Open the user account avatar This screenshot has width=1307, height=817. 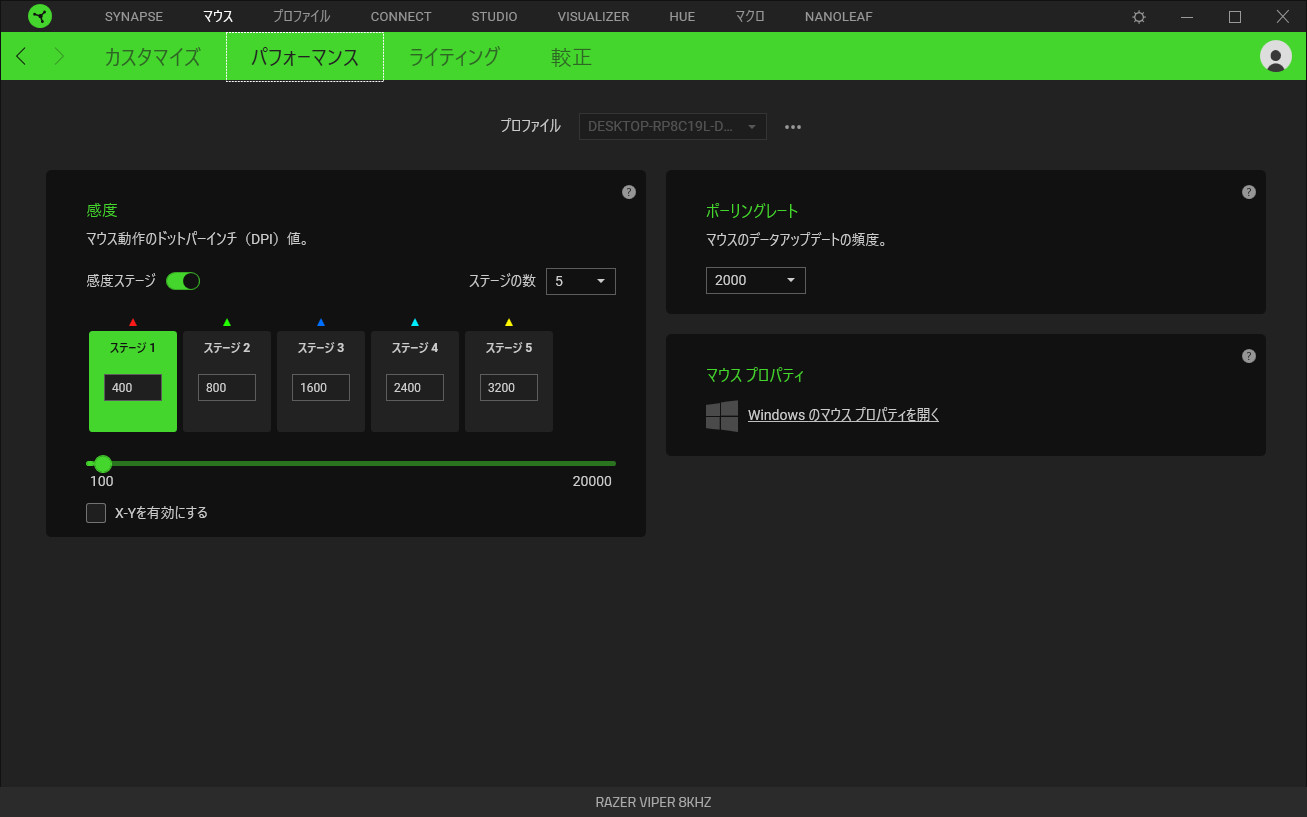coord(1276,56)
